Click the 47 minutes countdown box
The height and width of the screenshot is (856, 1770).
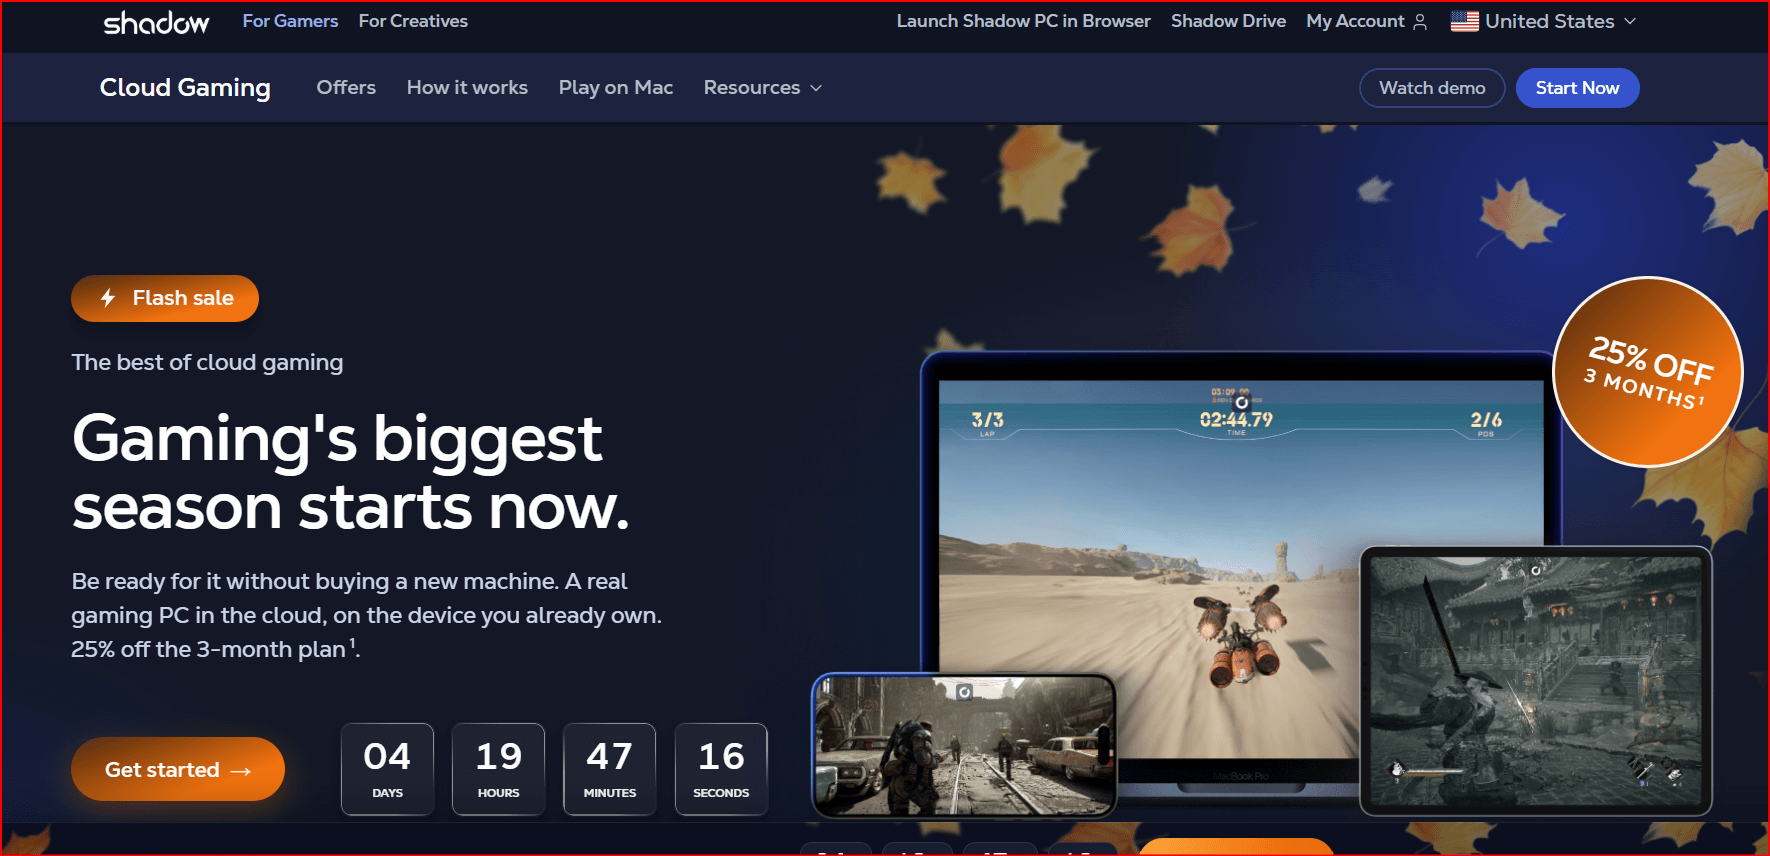(610, 769)
